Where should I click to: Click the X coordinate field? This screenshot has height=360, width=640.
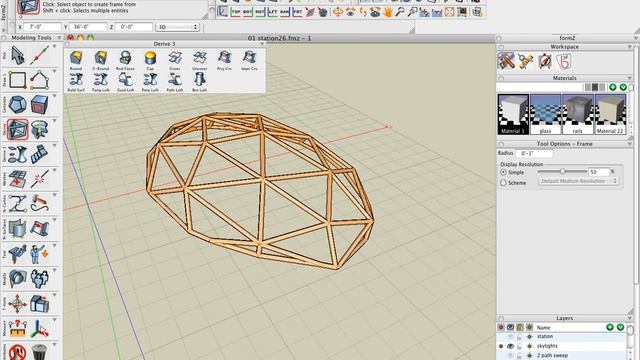(42, 27)
